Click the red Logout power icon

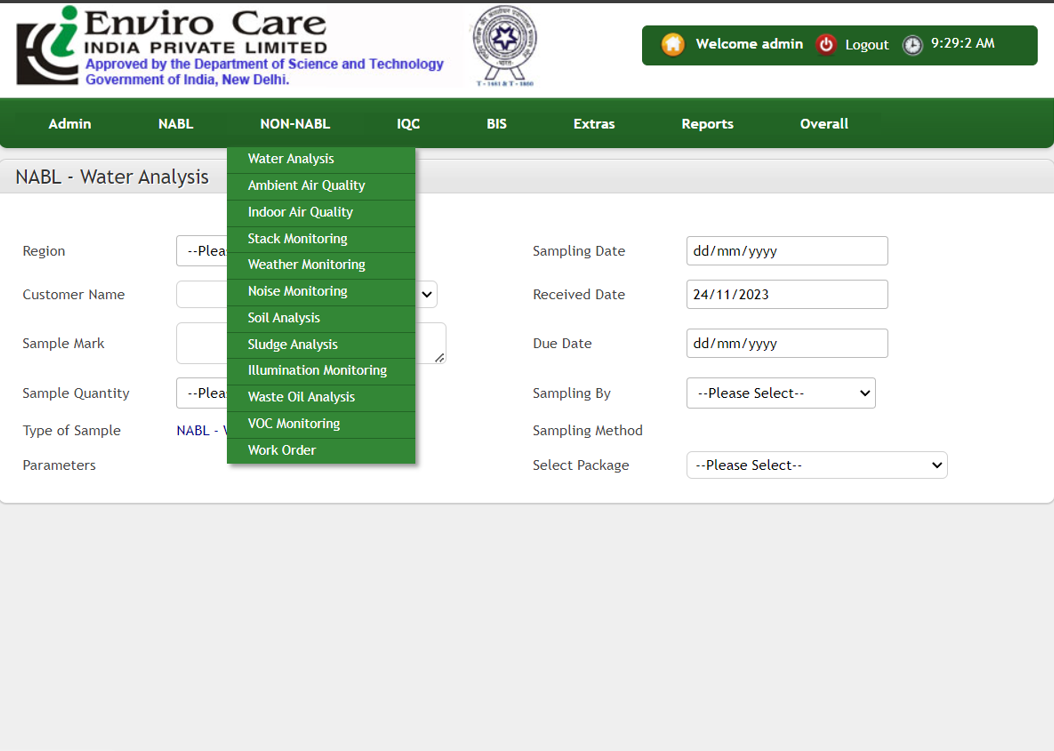pos(825,44)
